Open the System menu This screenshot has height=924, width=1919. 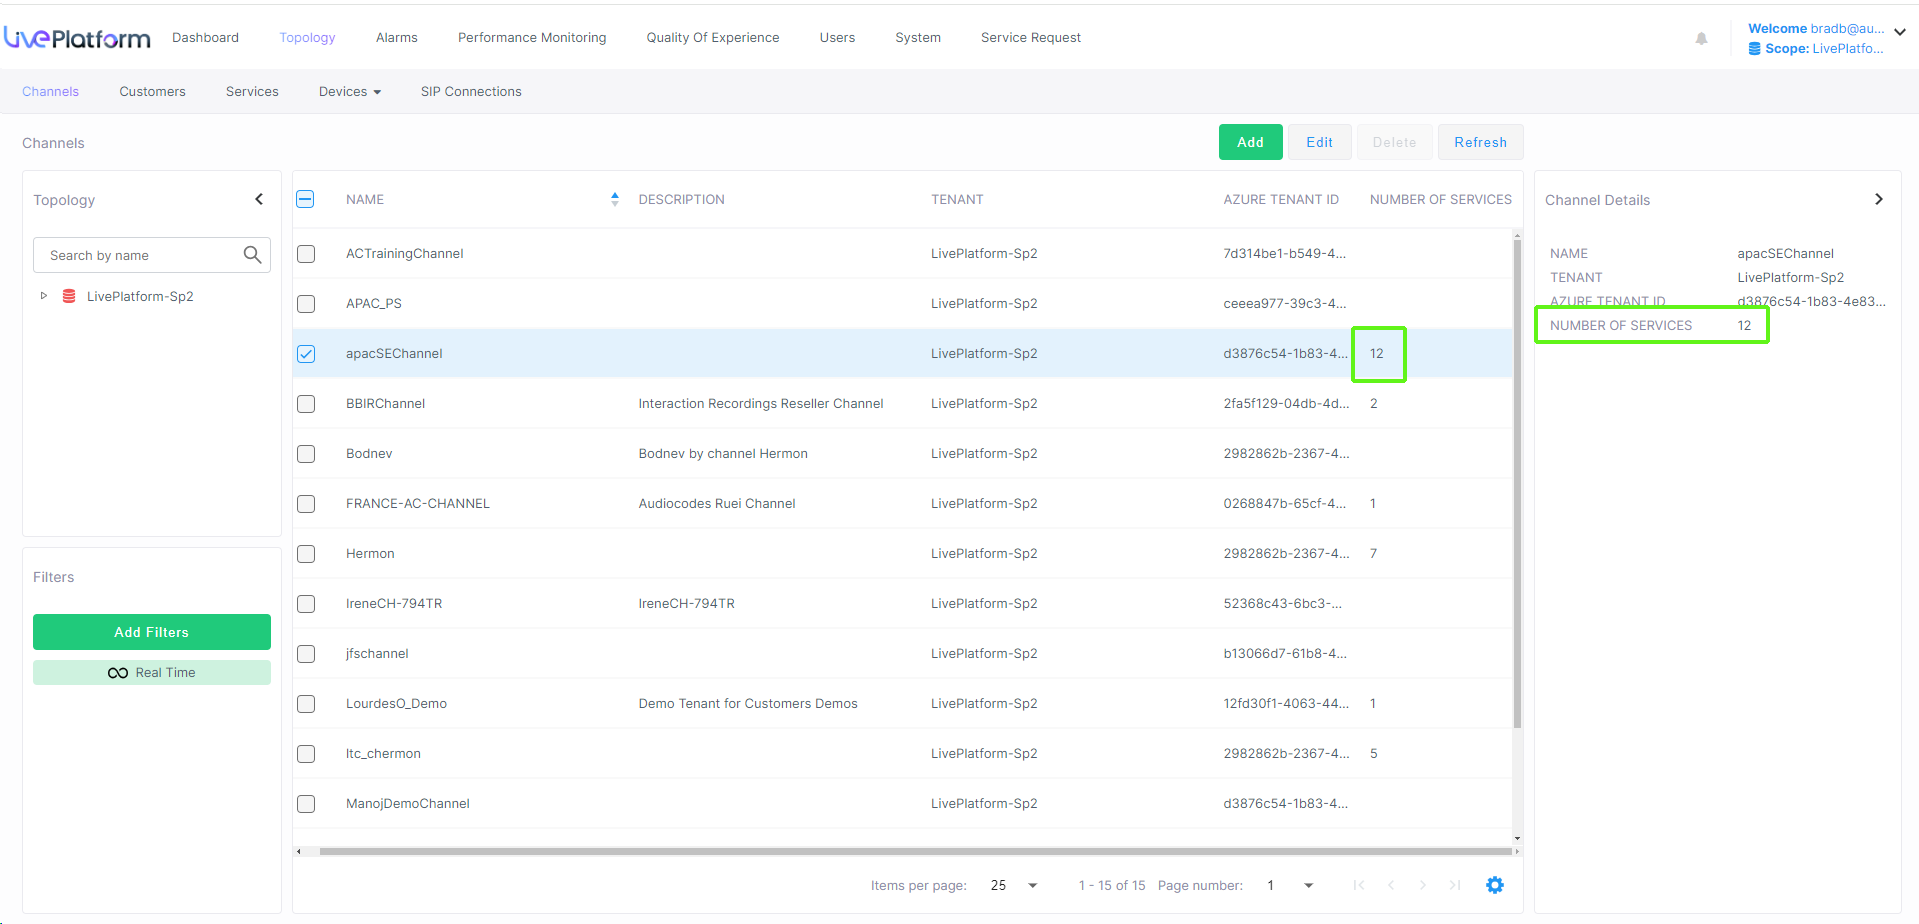tap(918, 37)
